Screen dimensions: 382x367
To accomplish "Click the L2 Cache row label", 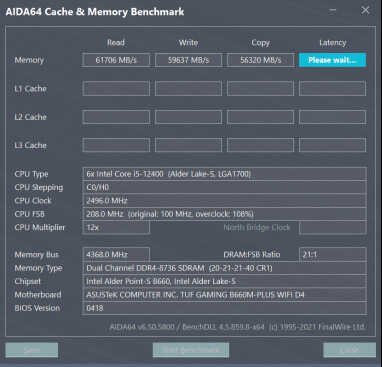I will tap(30, 117).
